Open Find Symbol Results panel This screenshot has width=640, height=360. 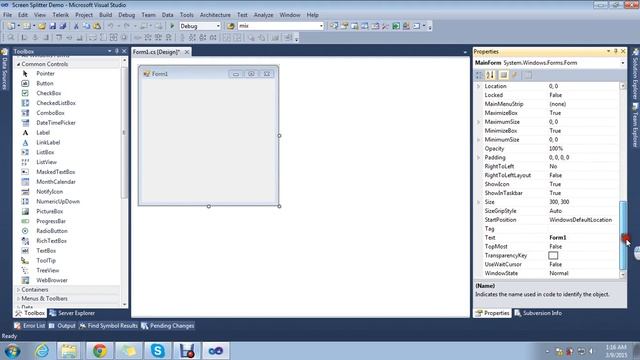pos(109,326)
